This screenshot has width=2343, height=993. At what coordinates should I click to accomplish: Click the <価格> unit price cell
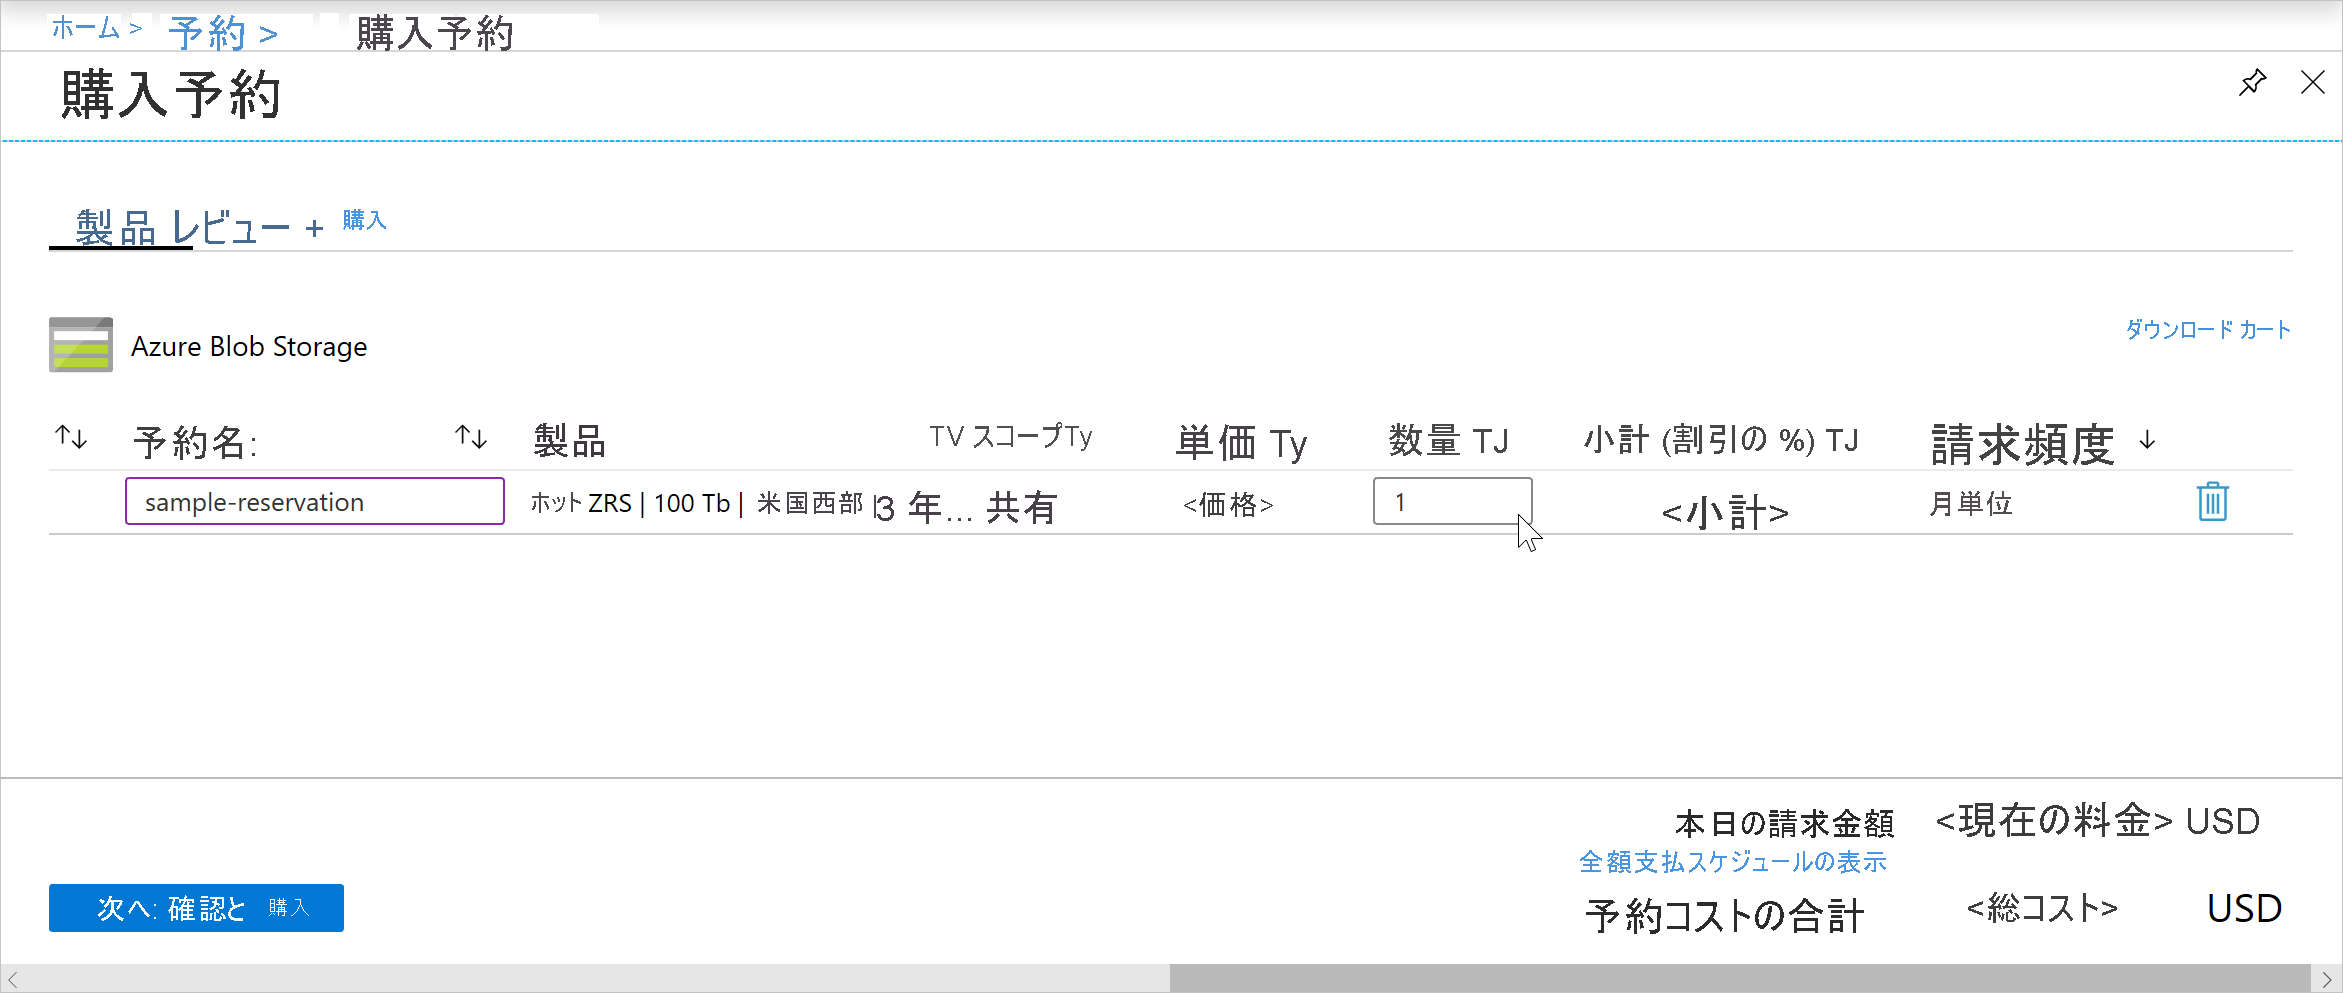tap(1228, 504)
